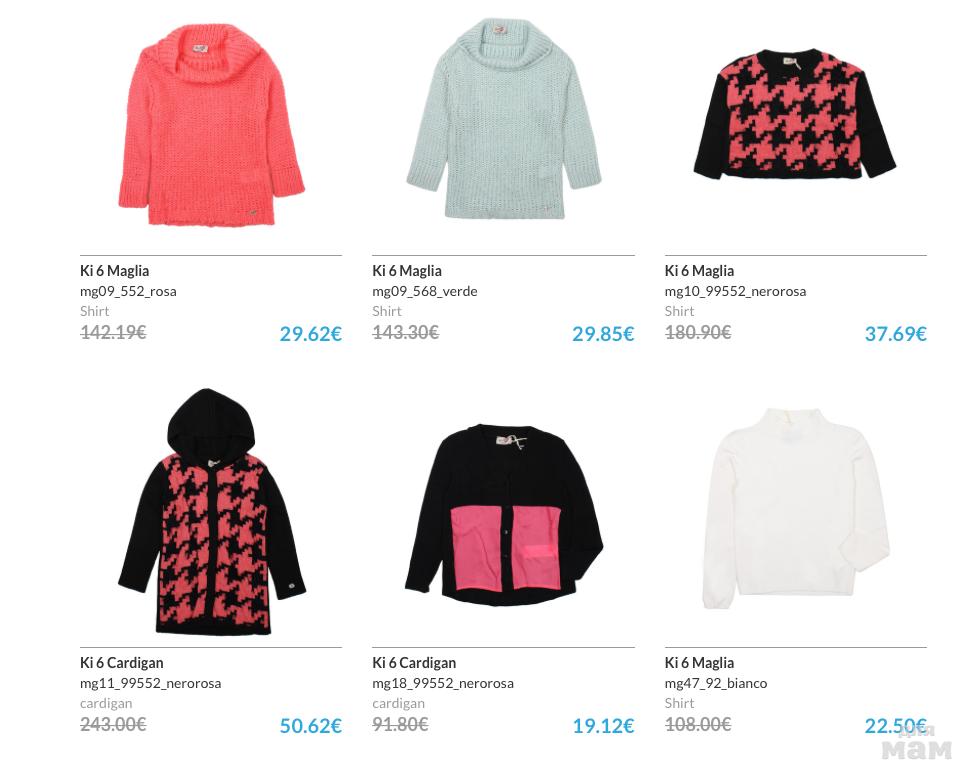Open the white turtleneck sweater image
This screenshot has height=774, width=967.
pyautogui.click(x=796, y=509)
